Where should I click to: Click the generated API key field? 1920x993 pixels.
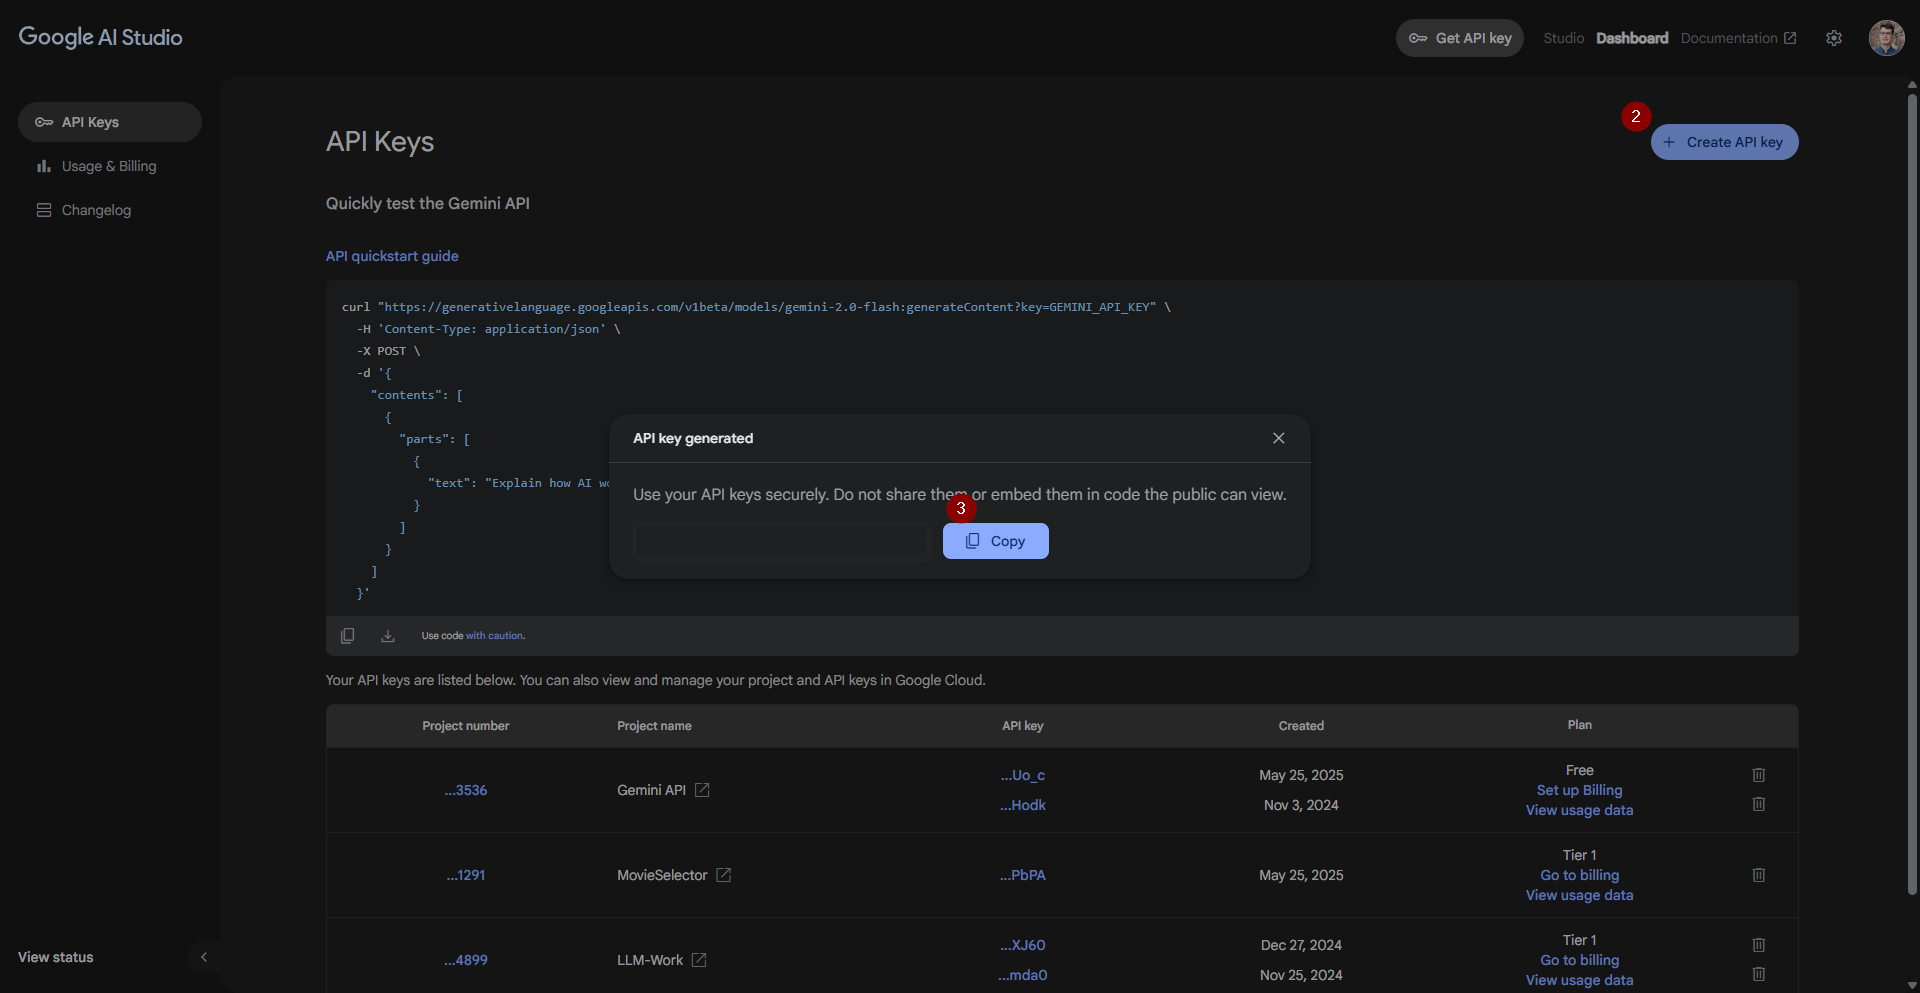(x=781, y=541)
